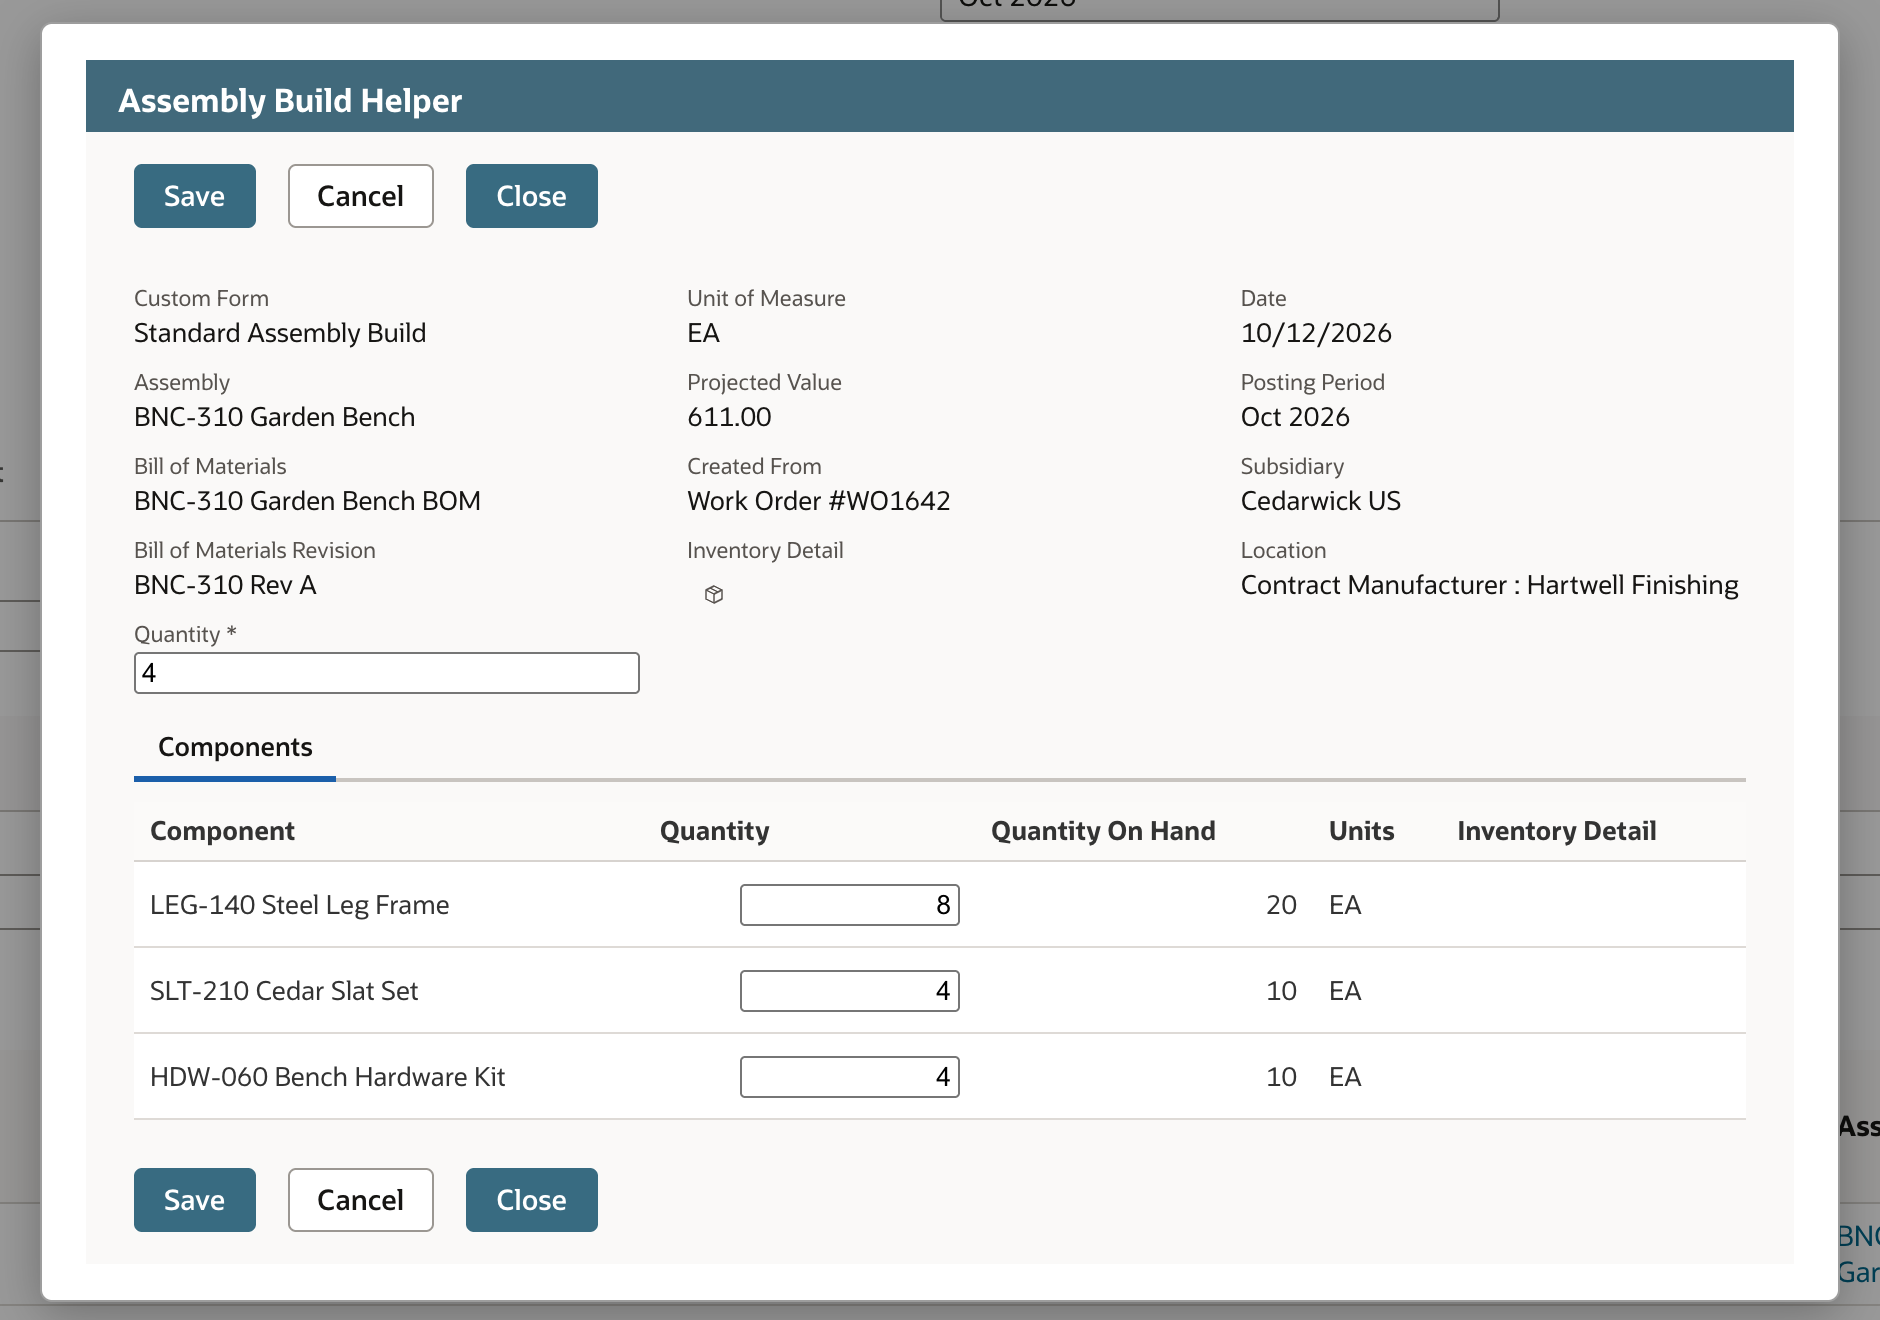Click the 'Units' column header
This screenshot has width=1880, height=1320.
click(x=1361, y=831)
